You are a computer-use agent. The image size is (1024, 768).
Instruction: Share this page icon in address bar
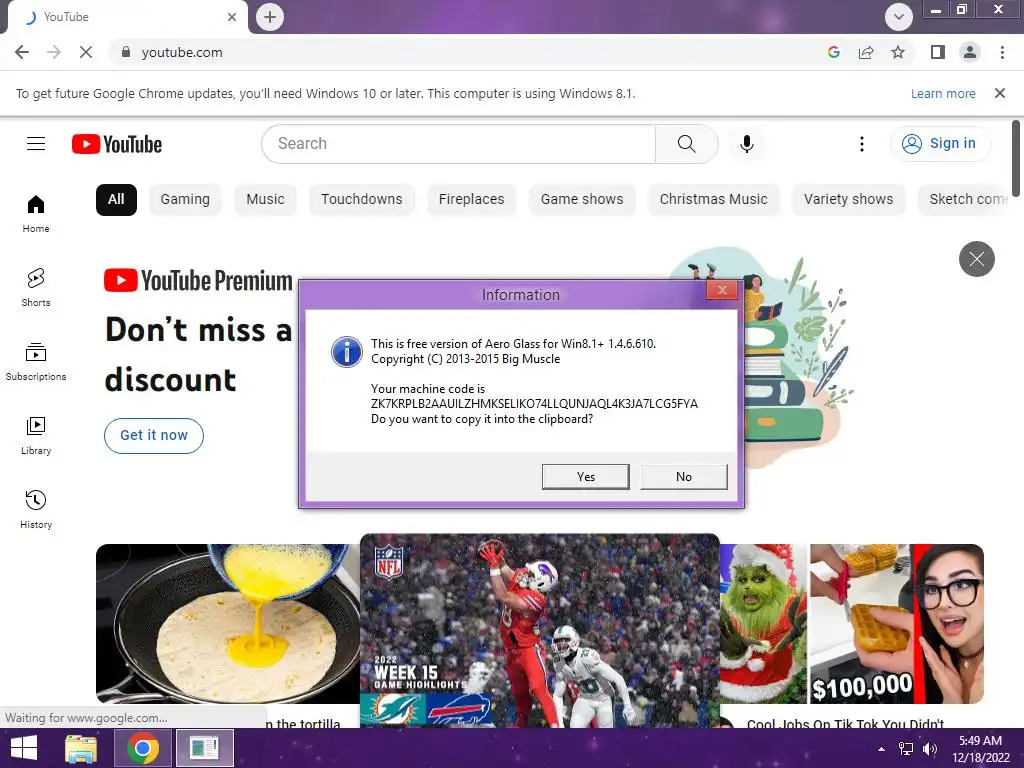point(866,52)
